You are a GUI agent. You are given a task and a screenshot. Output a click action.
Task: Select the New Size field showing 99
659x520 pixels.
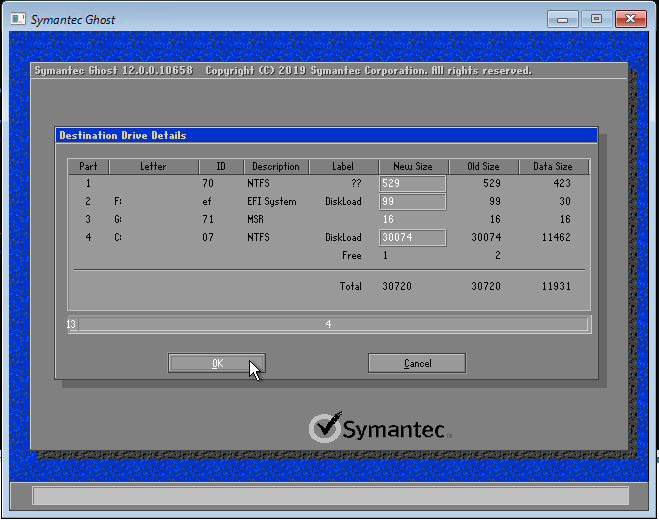(x=412, y=201)
